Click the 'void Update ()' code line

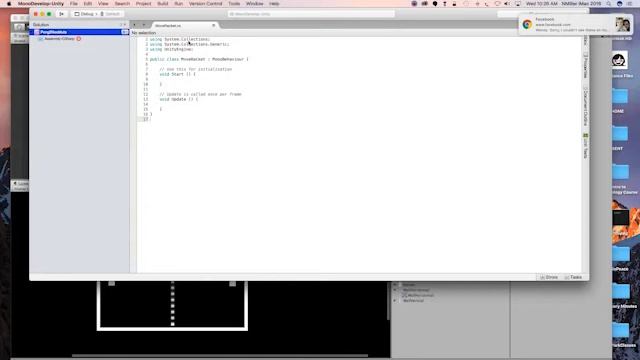[x=178, y=99]
